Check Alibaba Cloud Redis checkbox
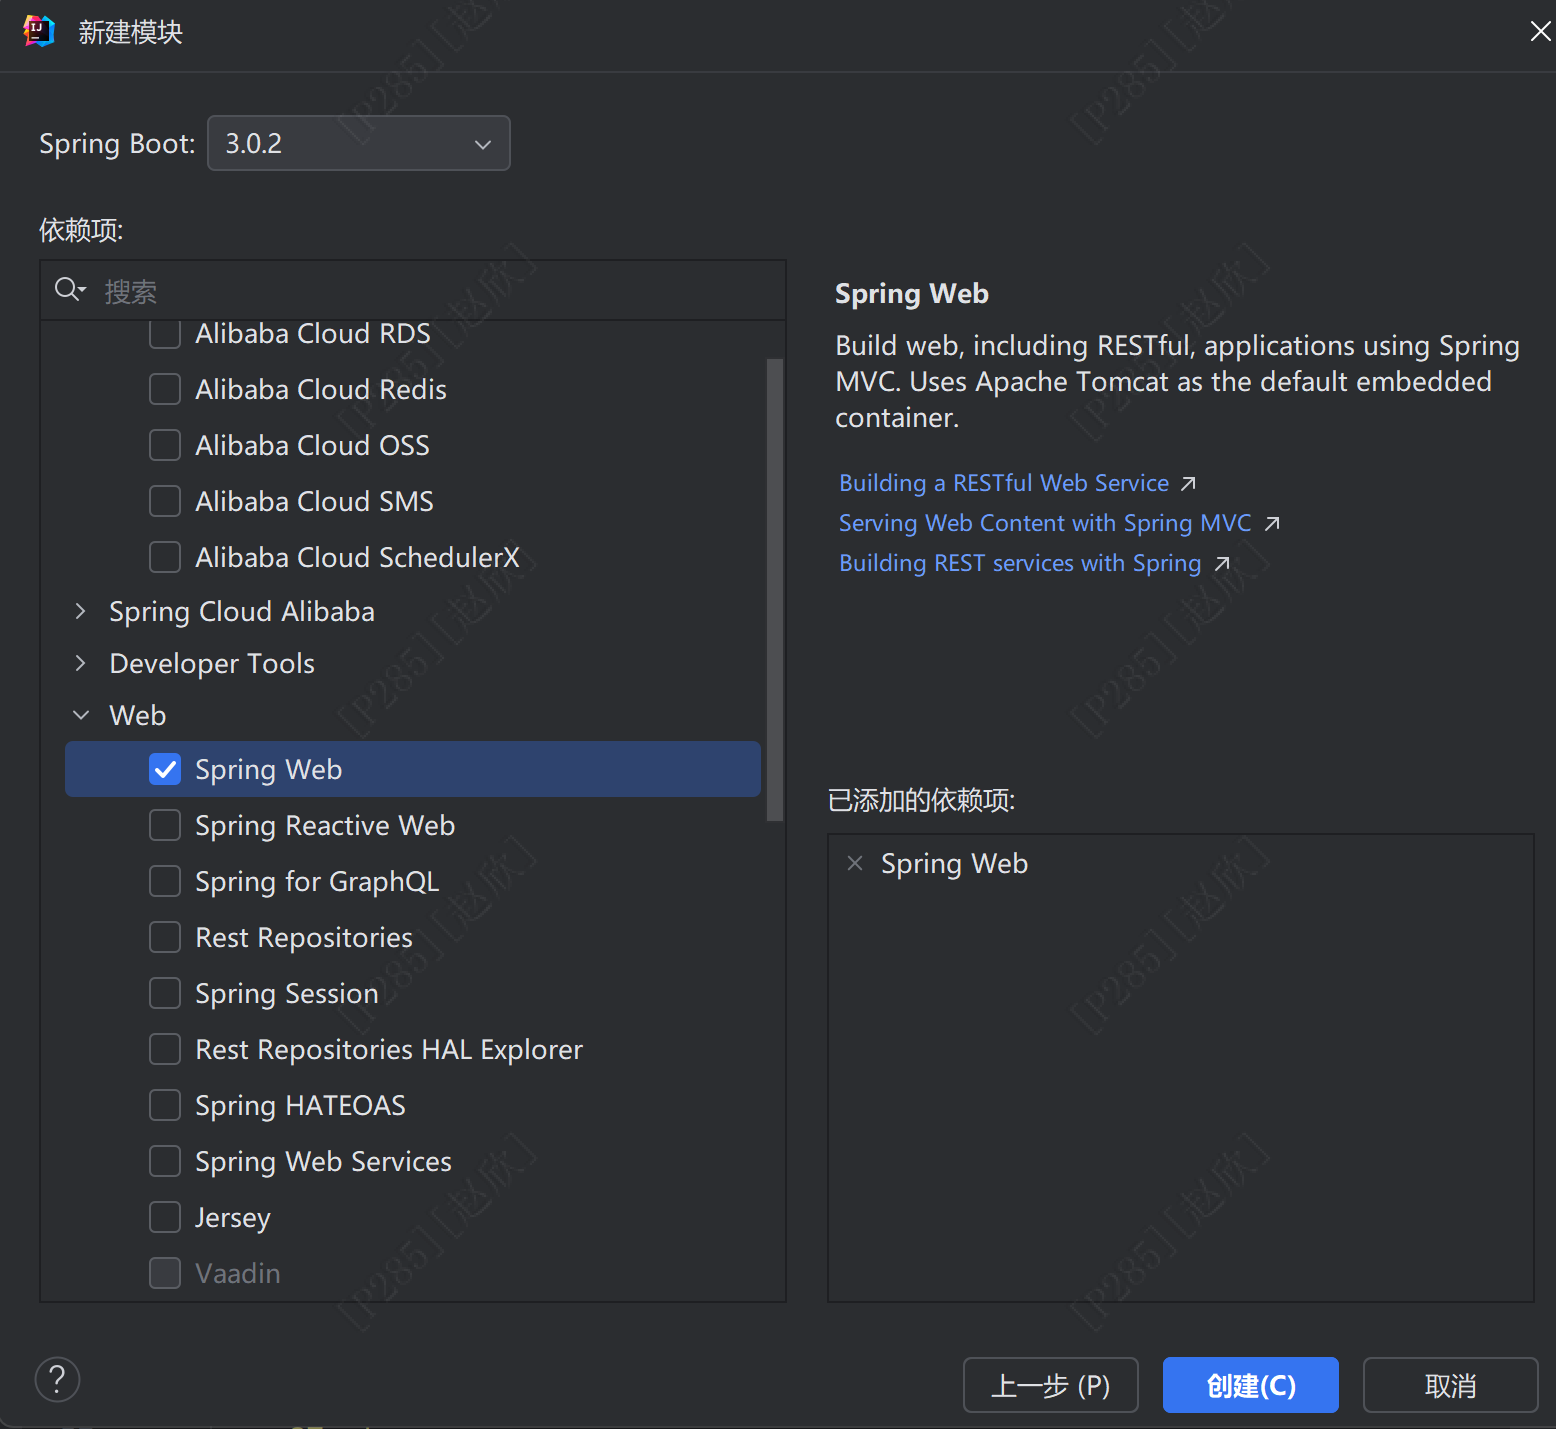The width and height of the screenshot is (1556, 1429). pos(165,389)
